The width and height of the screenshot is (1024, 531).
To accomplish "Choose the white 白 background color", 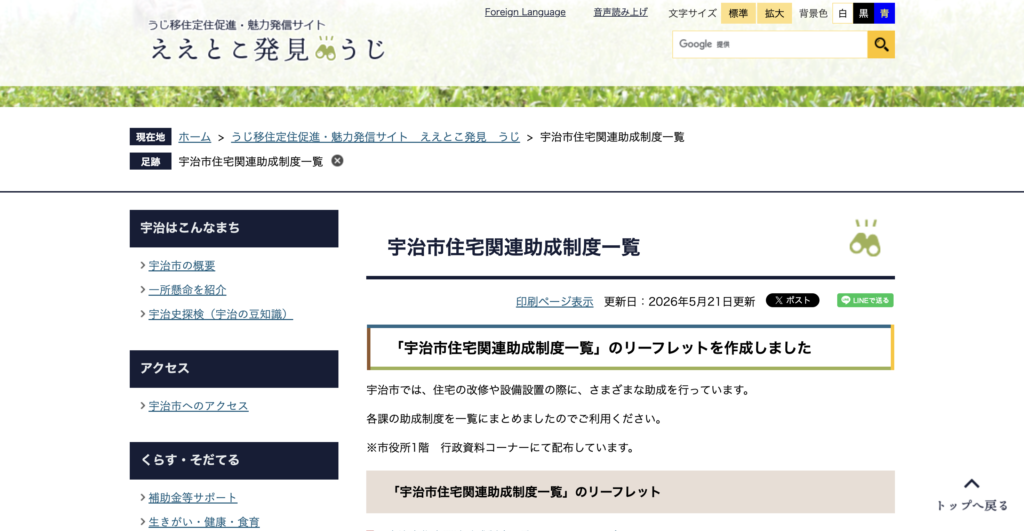I will [x=842, y=13].
